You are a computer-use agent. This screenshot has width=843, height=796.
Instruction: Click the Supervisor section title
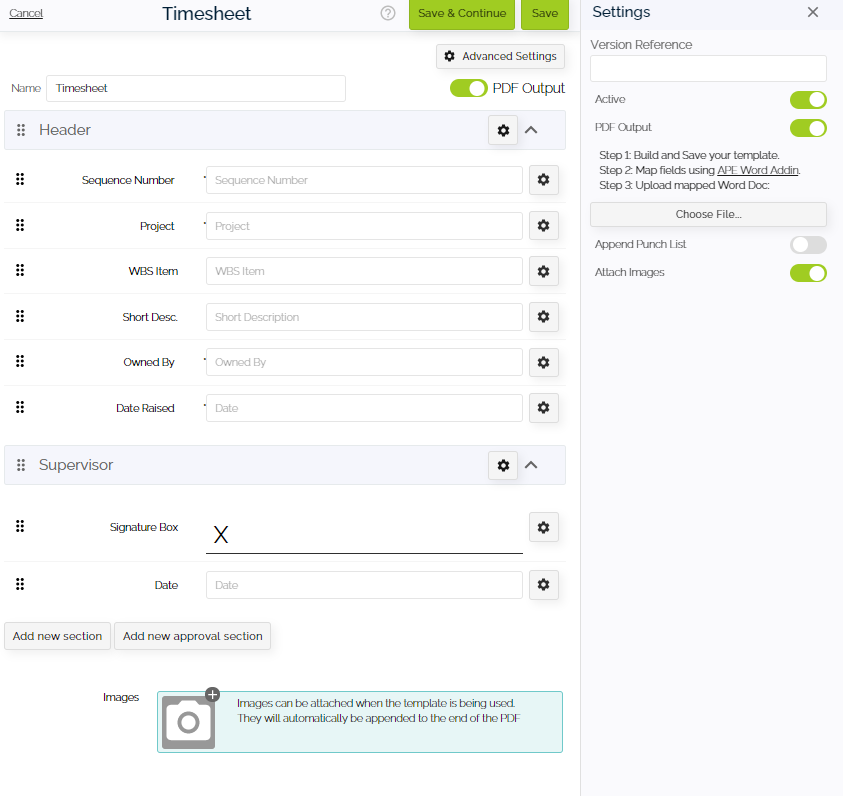(x=76, y=465)
